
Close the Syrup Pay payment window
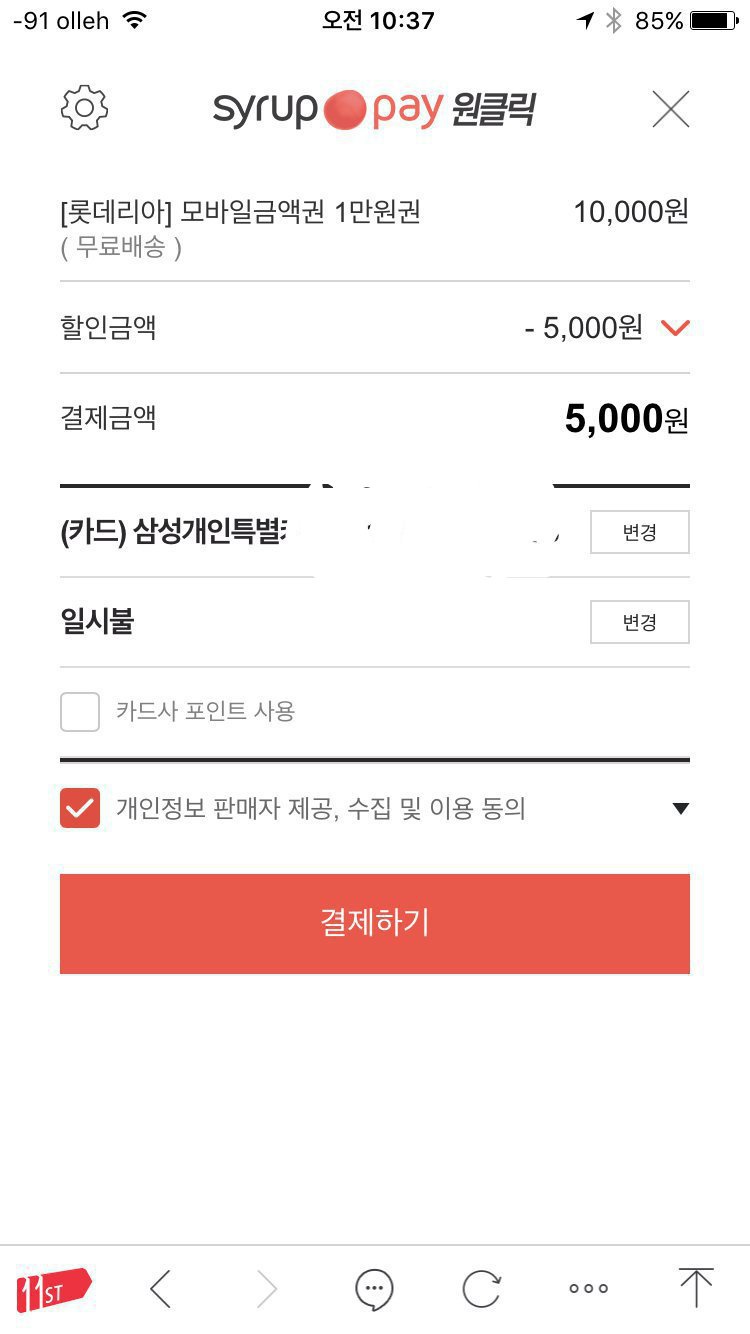tap(670, 108)
